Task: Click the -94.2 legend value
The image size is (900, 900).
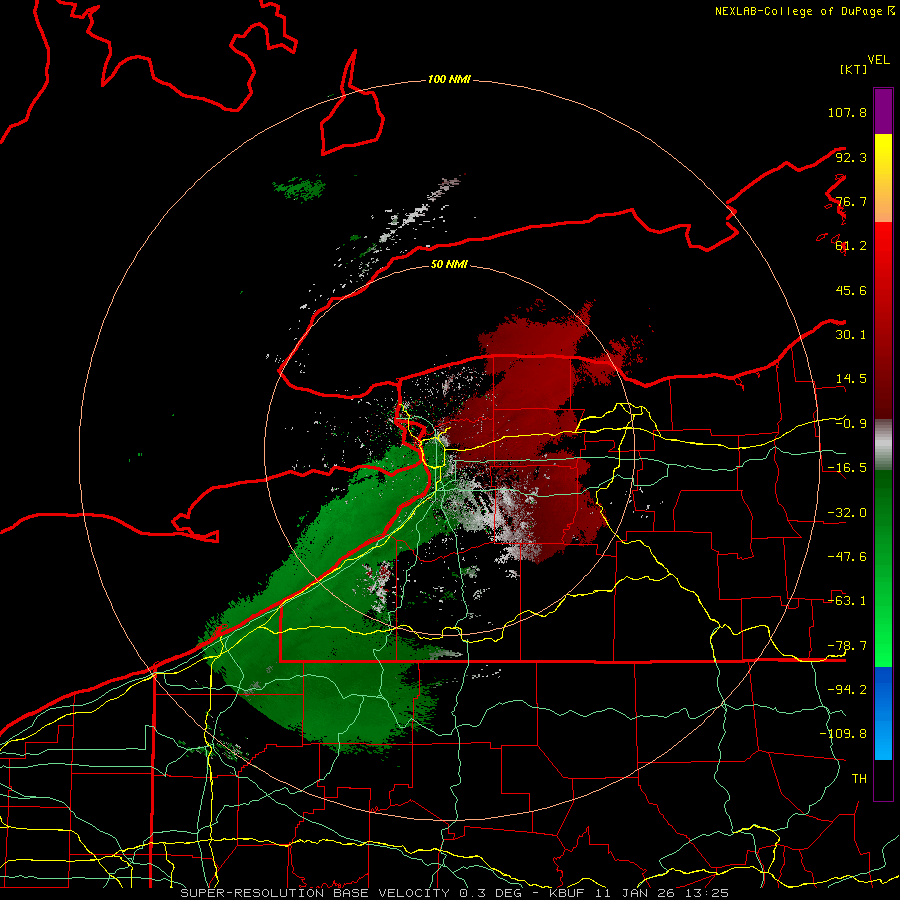Action: (847, 689)
